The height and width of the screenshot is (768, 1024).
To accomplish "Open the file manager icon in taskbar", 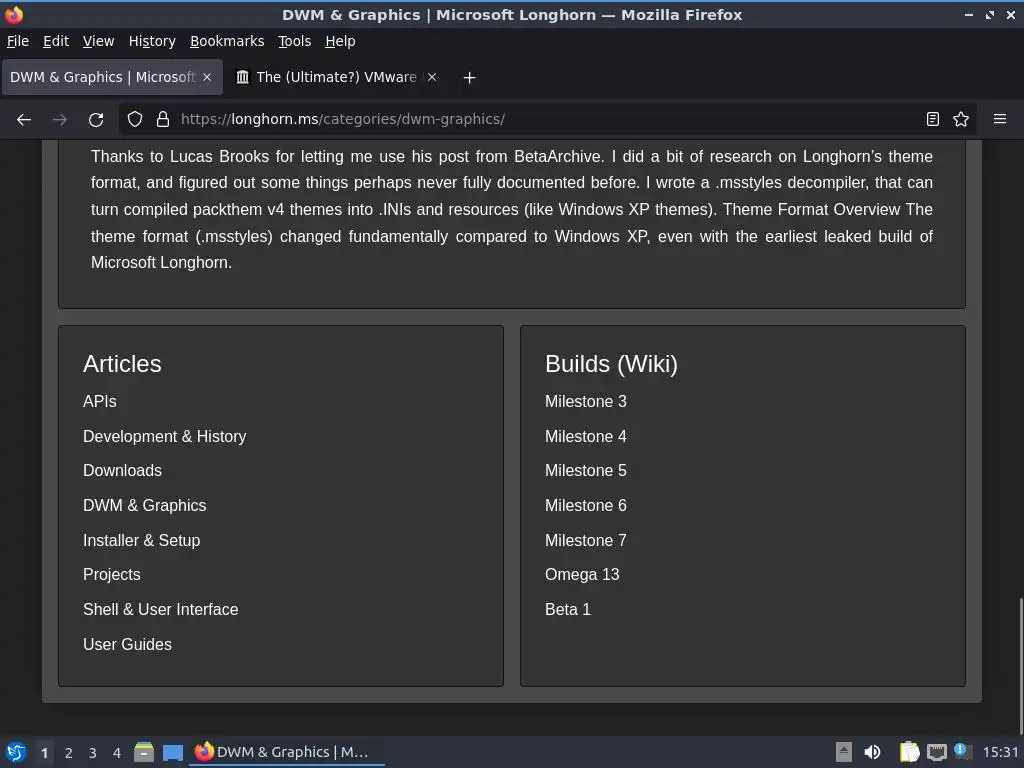I will pyautogui.click(x=144, y=752).
